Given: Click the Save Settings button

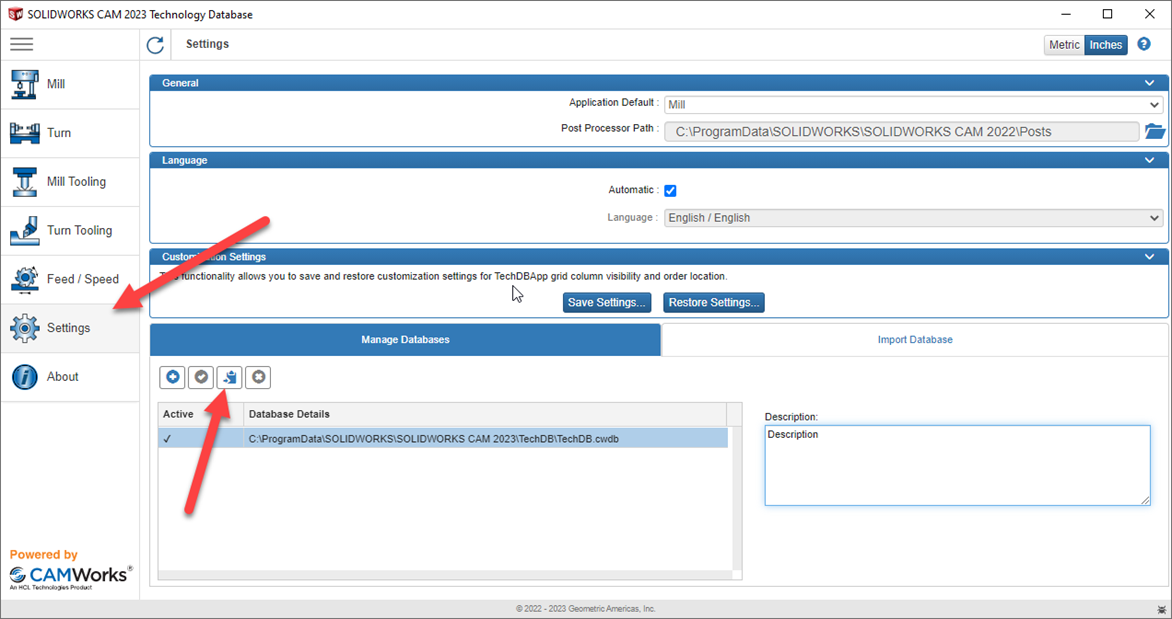Looking at the screenshot, I should point(607,302).
